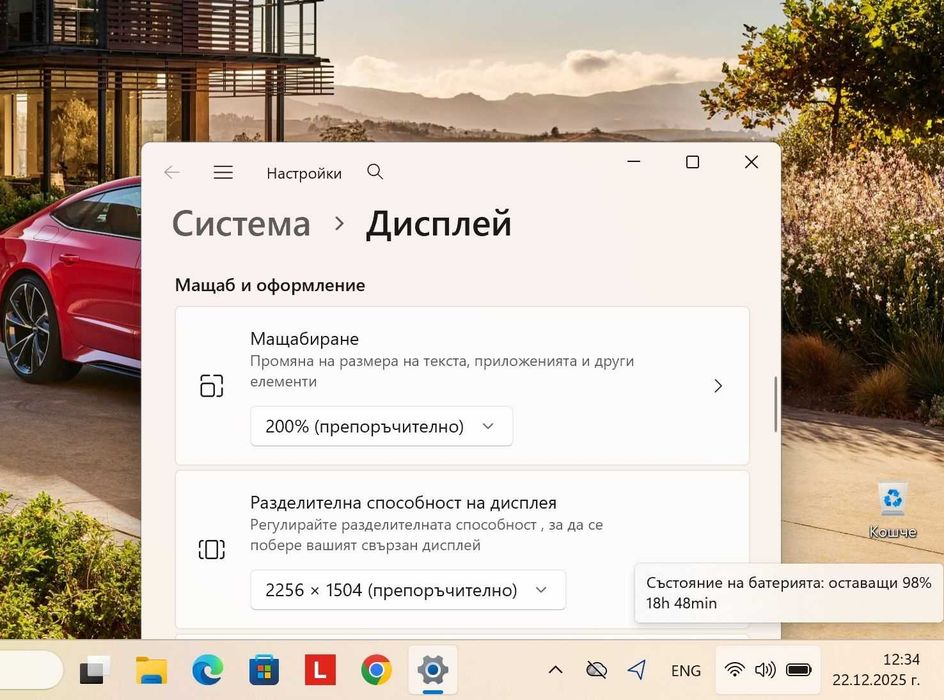Expand Мащабиране details with the right chevron
Viewport: 944px width, 700px height.
[718, 386]
